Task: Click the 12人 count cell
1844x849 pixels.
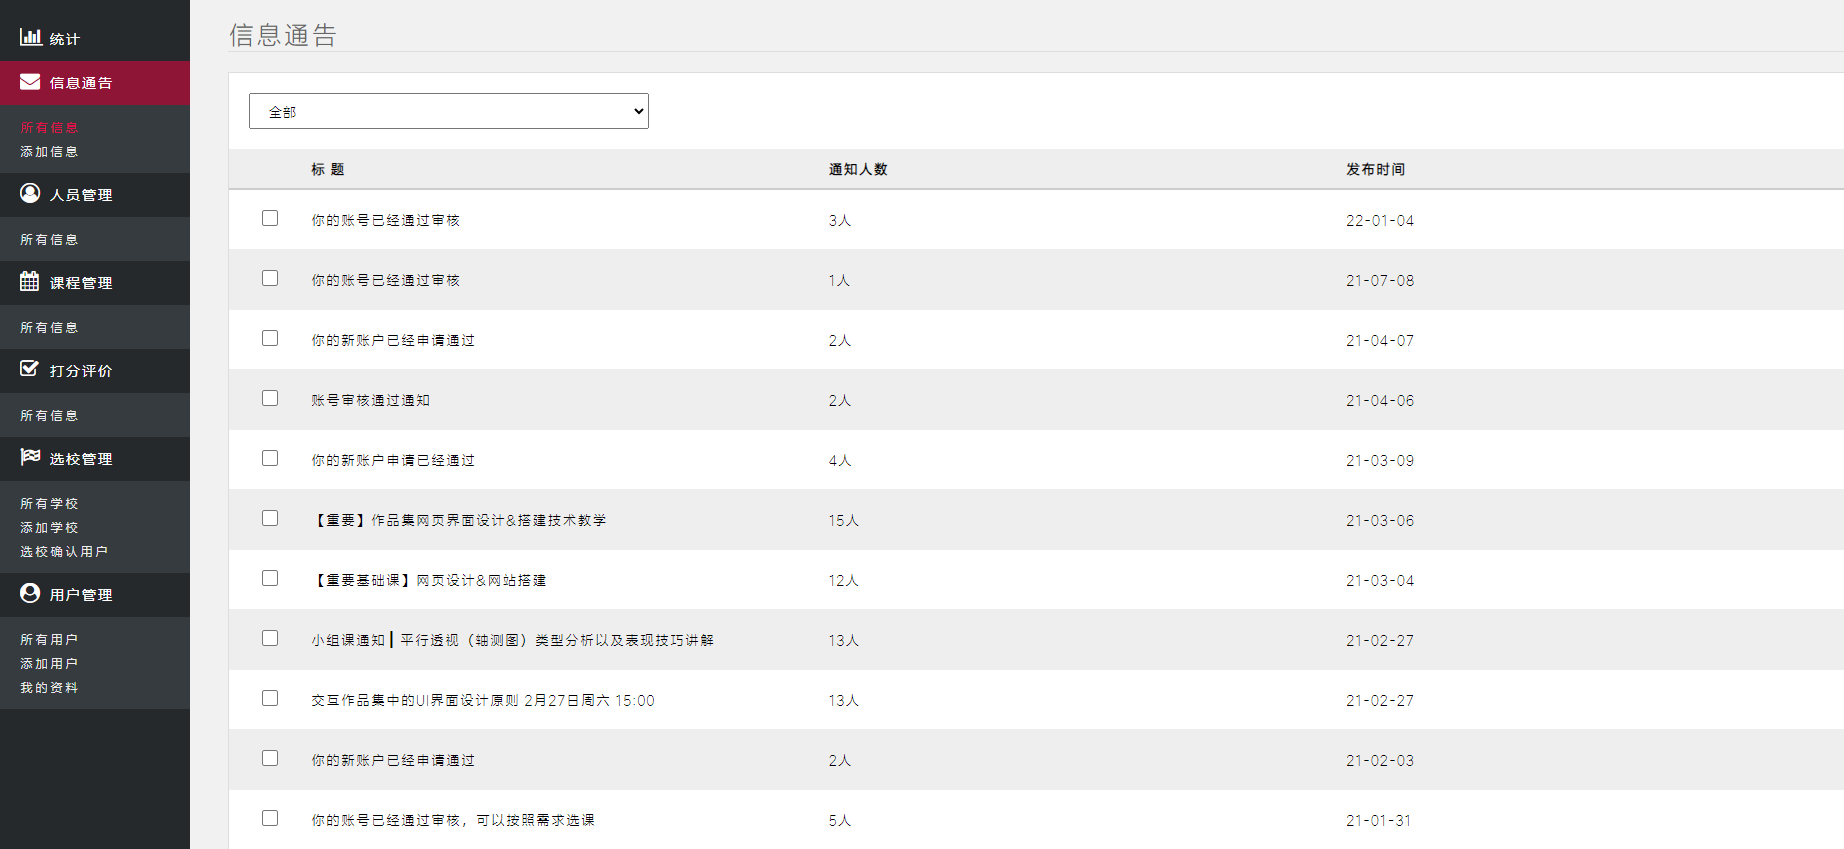Action: point(843,580)
